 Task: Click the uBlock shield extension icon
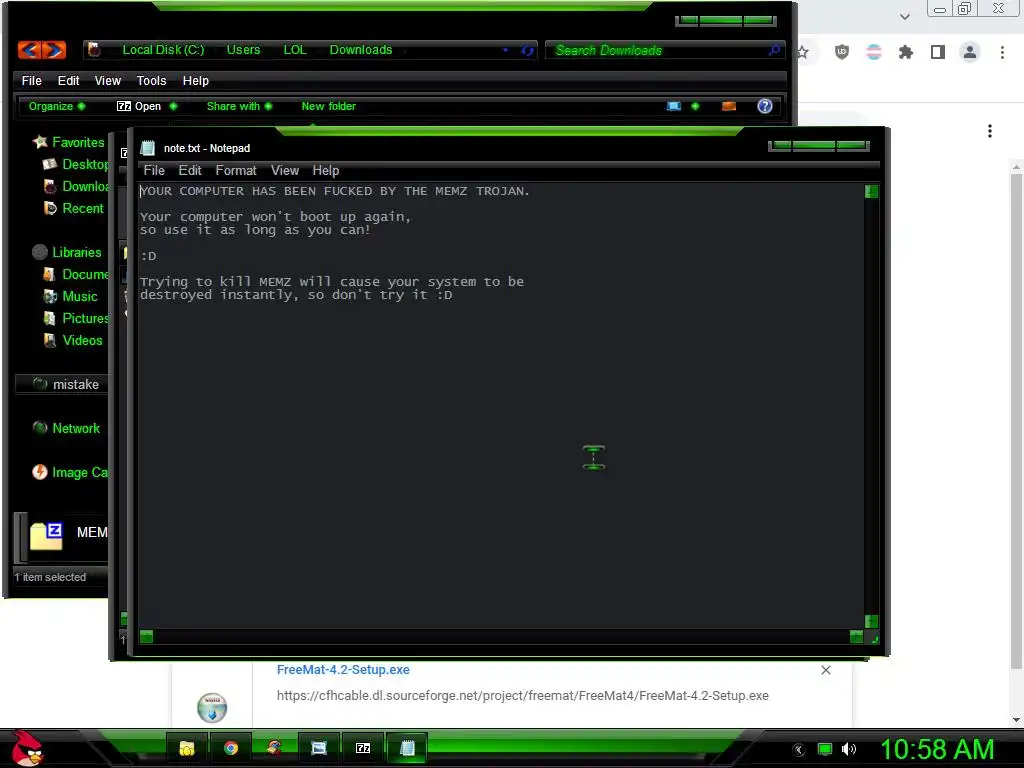842,52
